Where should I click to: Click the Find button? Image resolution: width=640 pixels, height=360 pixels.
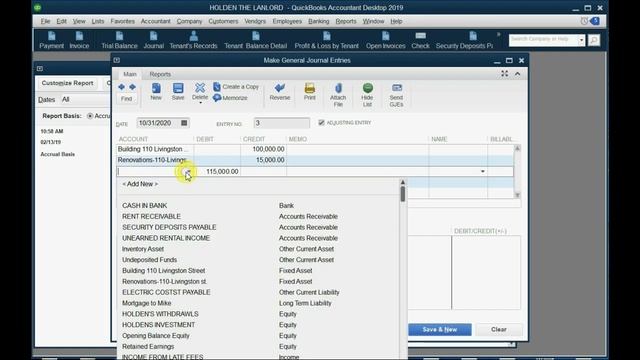[x=127, y=99]
